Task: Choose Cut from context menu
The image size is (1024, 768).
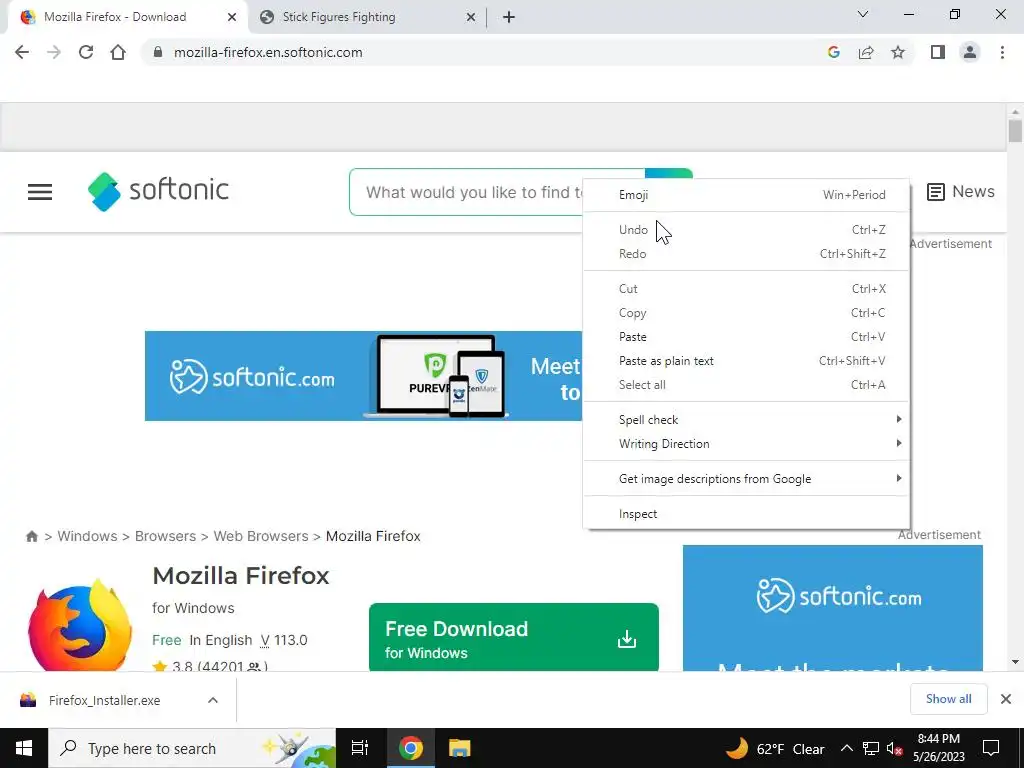Action: pos(746,289)
